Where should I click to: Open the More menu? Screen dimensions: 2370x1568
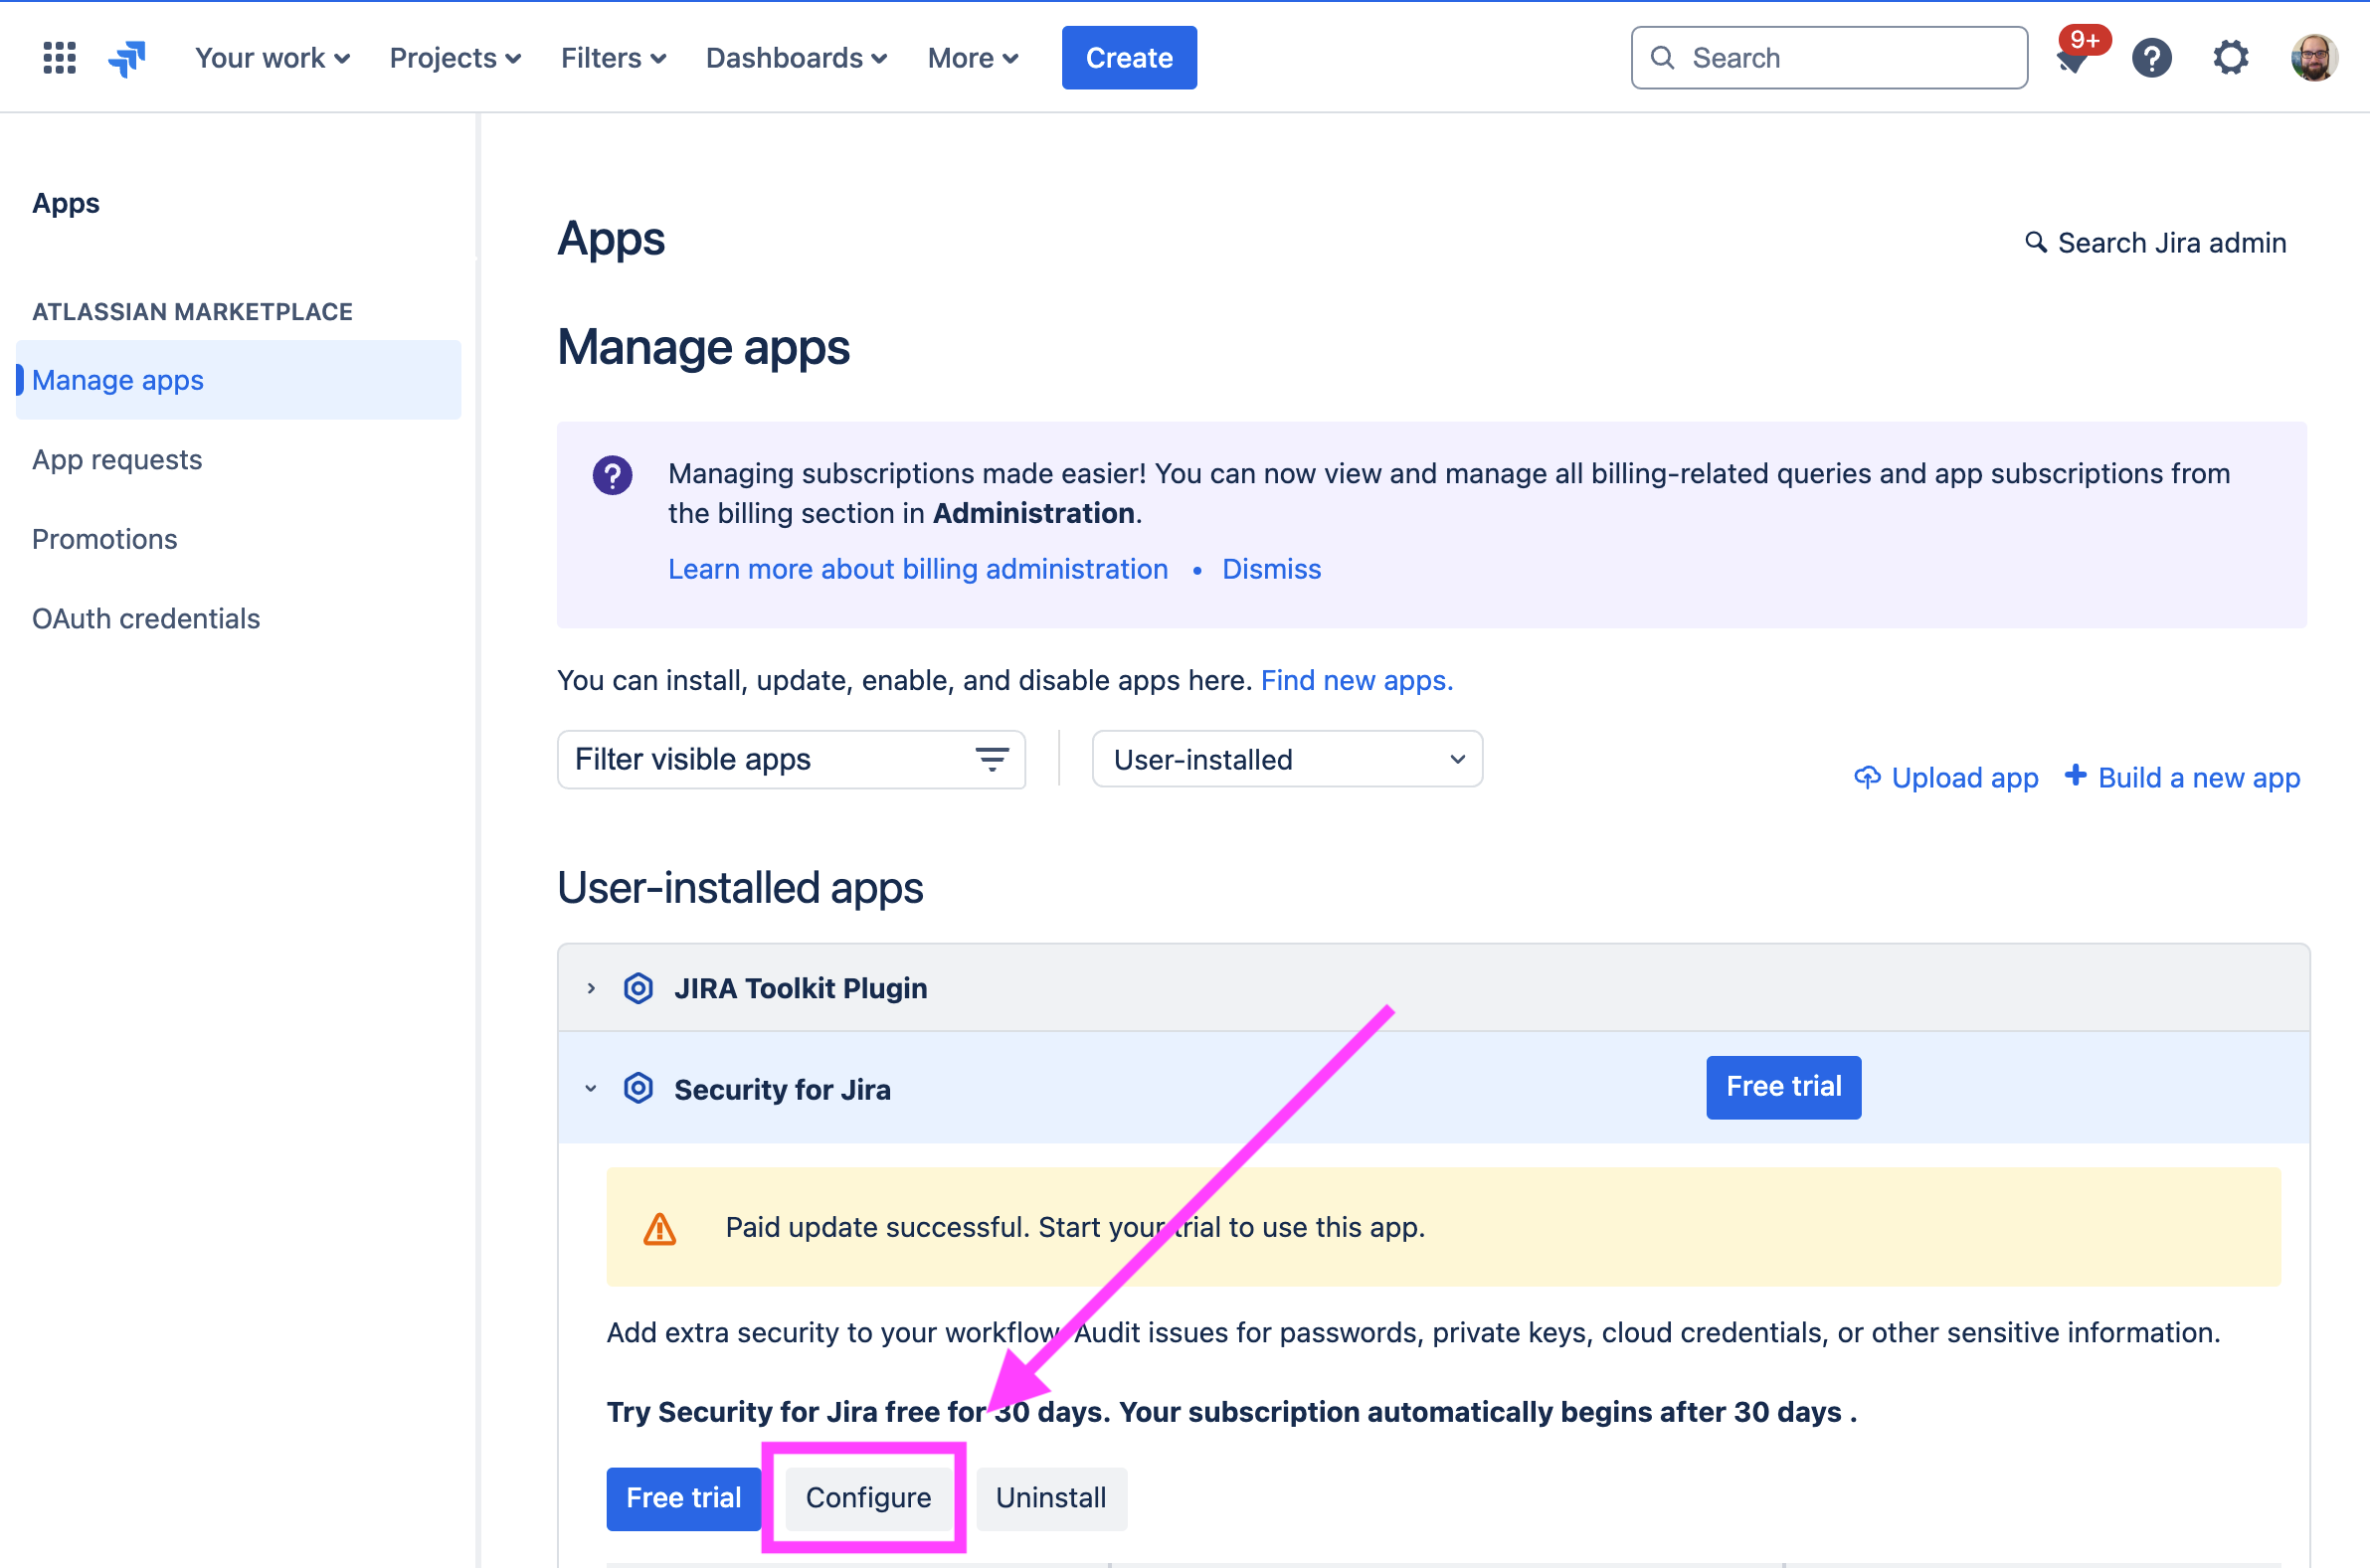pos(973,58)
